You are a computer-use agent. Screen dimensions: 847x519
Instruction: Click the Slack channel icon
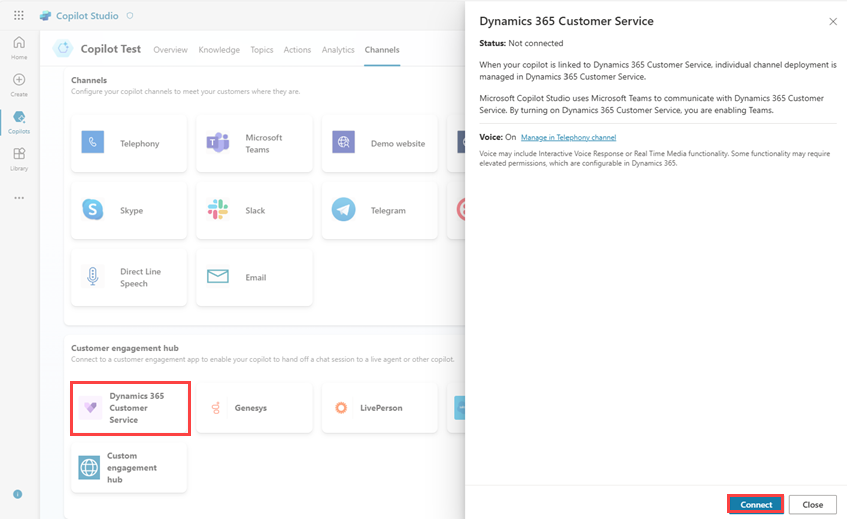[218, 210]
